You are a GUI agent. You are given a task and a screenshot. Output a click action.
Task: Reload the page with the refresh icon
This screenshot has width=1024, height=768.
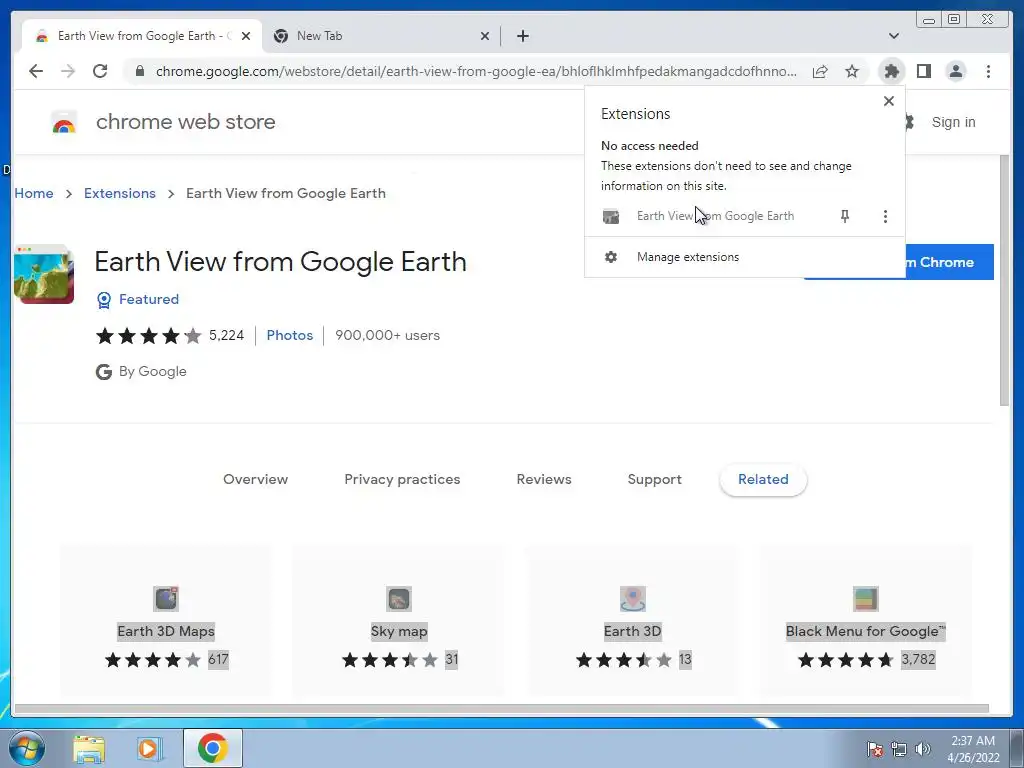coord(100,71)
